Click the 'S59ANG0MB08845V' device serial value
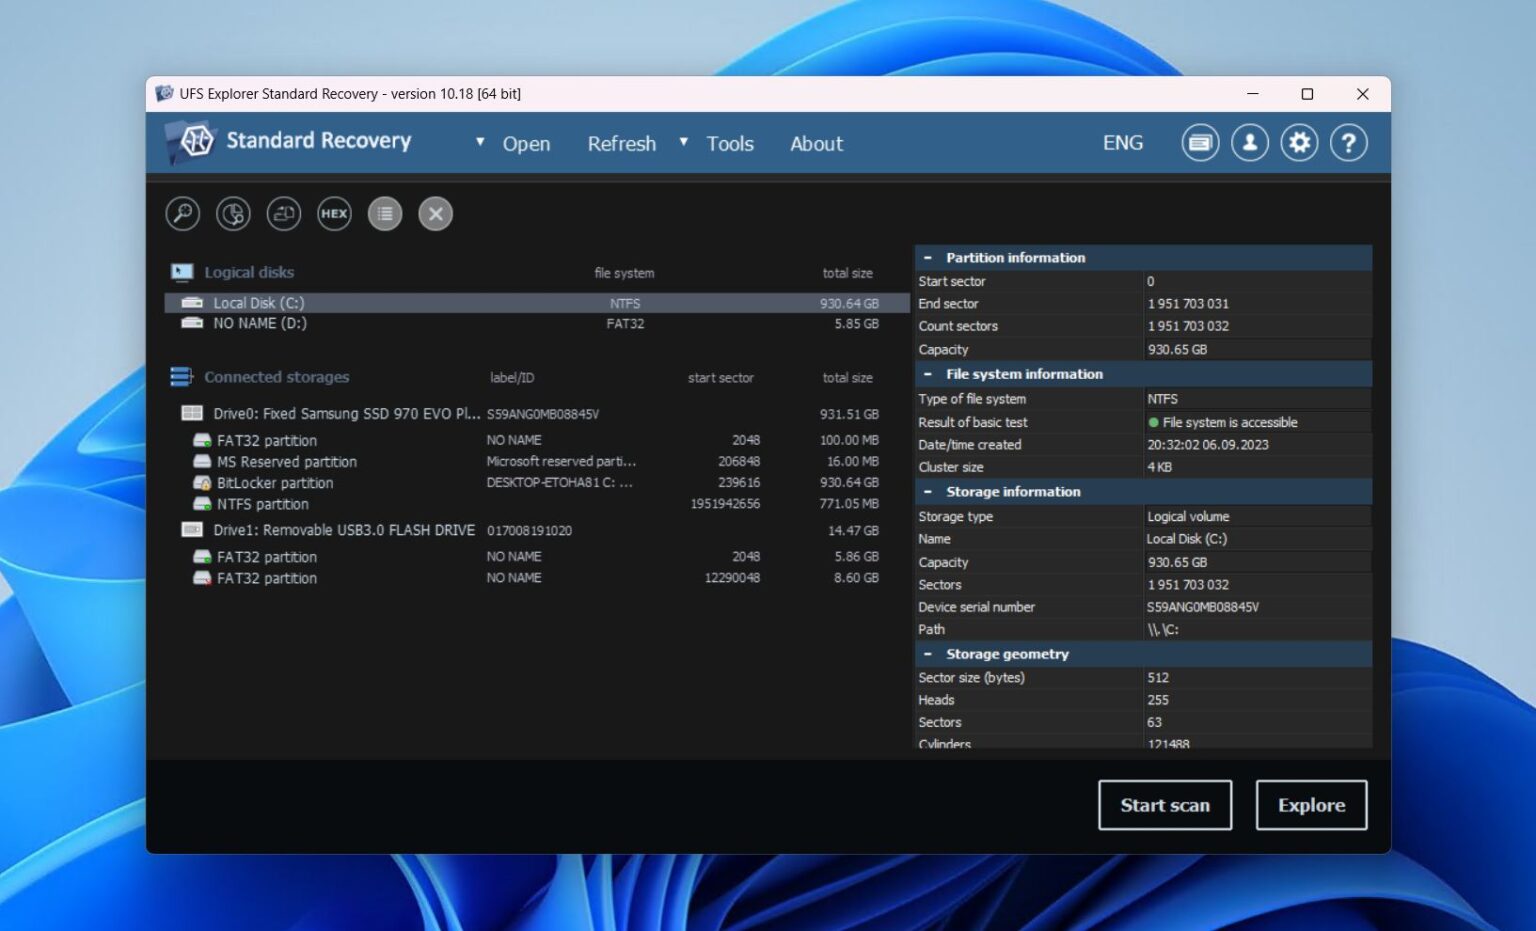This screenshot has width=1536, height=931. (1202, 607)
